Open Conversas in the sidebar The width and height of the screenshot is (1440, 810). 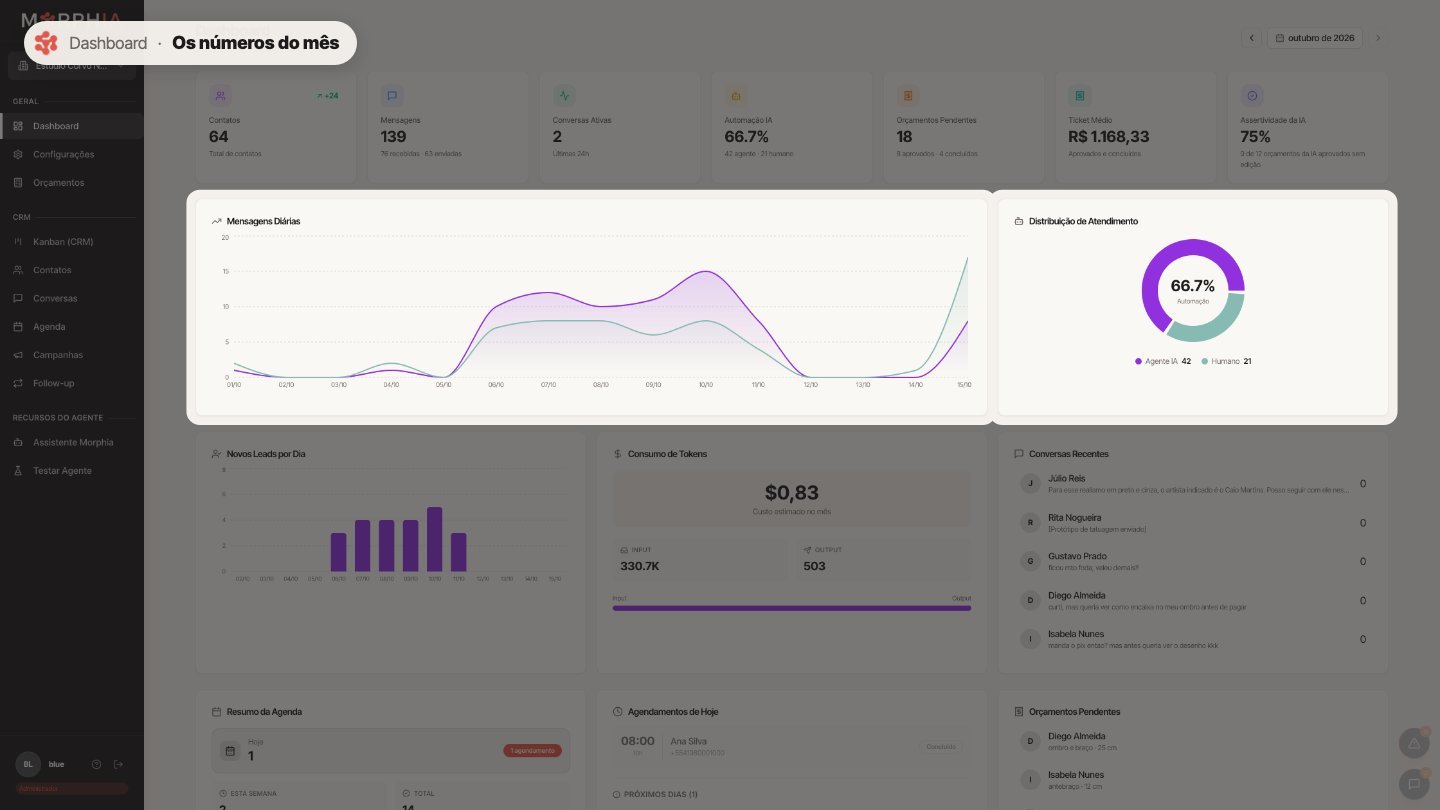pos(71,298)
